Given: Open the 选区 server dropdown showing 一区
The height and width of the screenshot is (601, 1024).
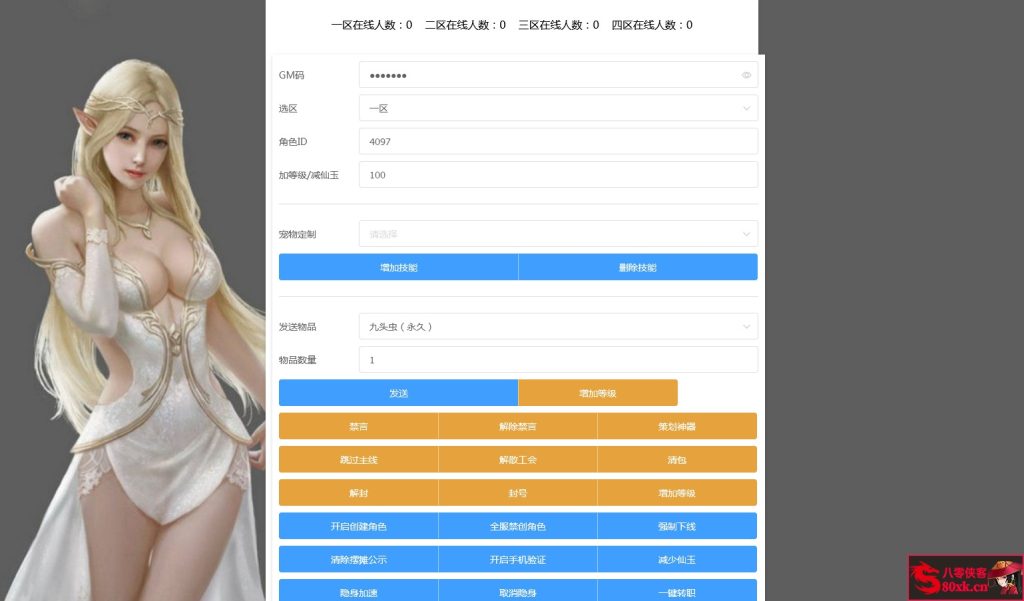Looking at the screenshot, I should click(558, 108).
